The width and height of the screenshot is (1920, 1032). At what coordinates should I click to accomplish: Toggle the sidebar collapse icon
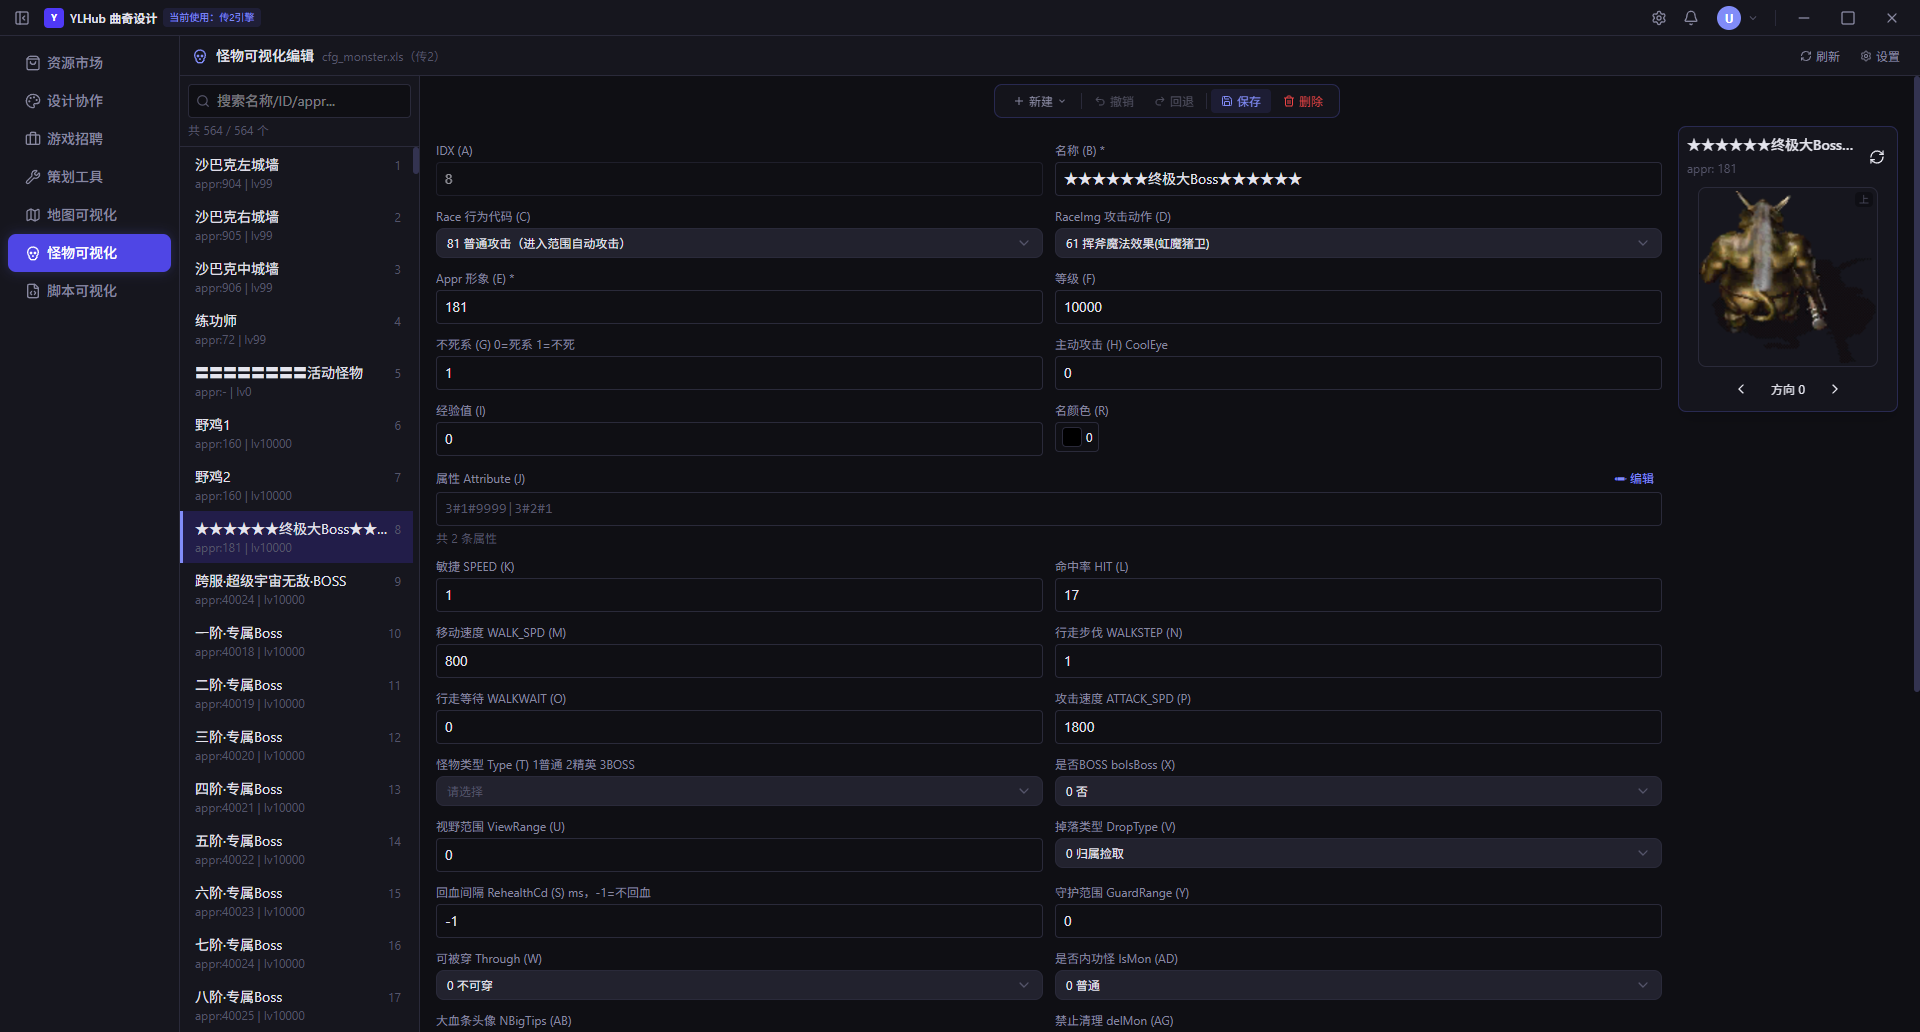coord(22,18)
